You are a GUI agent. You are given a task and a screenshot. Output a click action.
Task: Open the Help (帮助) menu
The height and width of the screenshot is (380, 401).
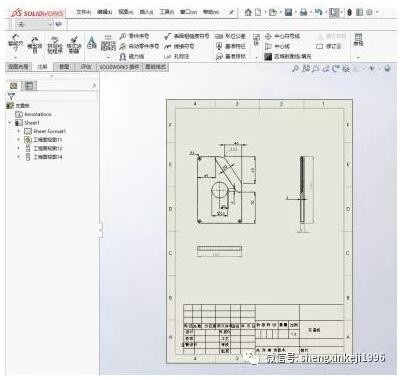point(211,12)
